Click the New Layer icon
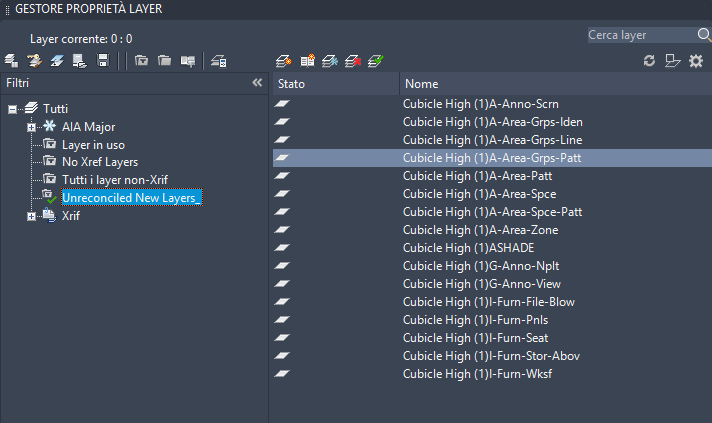 pyautogui.click(x=284, y=61)
